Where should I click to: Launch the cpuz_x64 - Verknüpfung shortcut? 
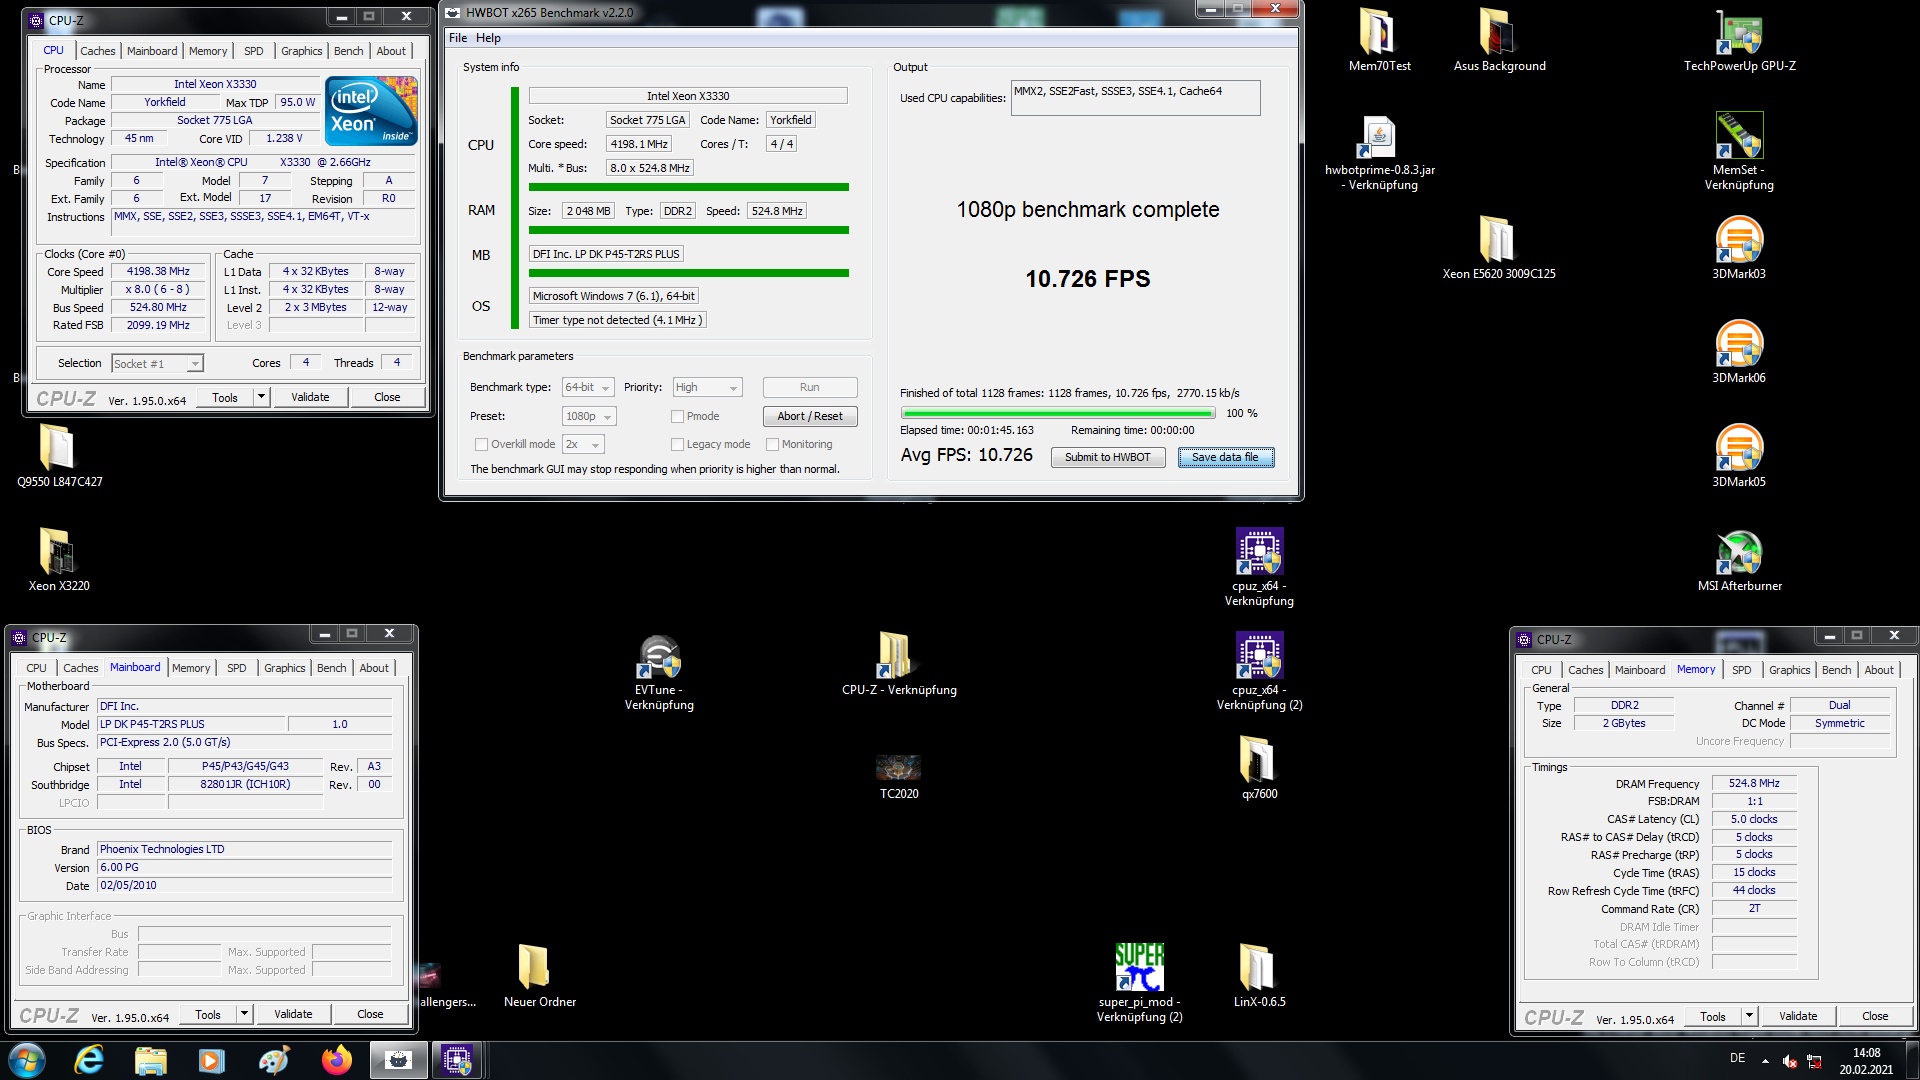[x=1259, y=567]
